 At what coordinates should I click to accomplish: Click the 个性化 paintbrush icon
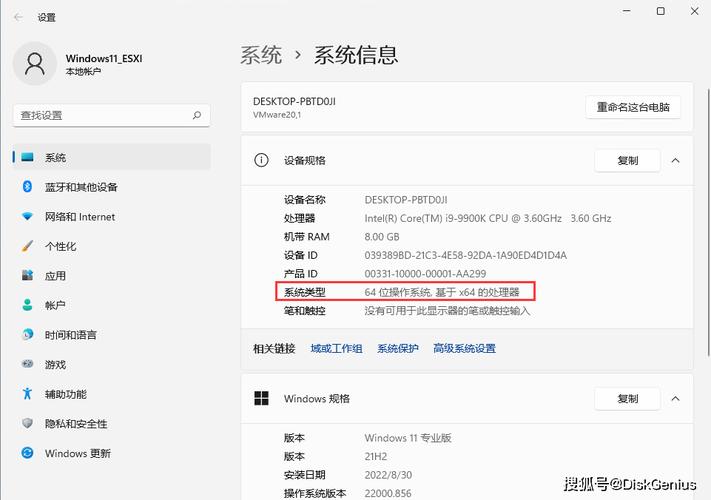(x=27, y=246)
